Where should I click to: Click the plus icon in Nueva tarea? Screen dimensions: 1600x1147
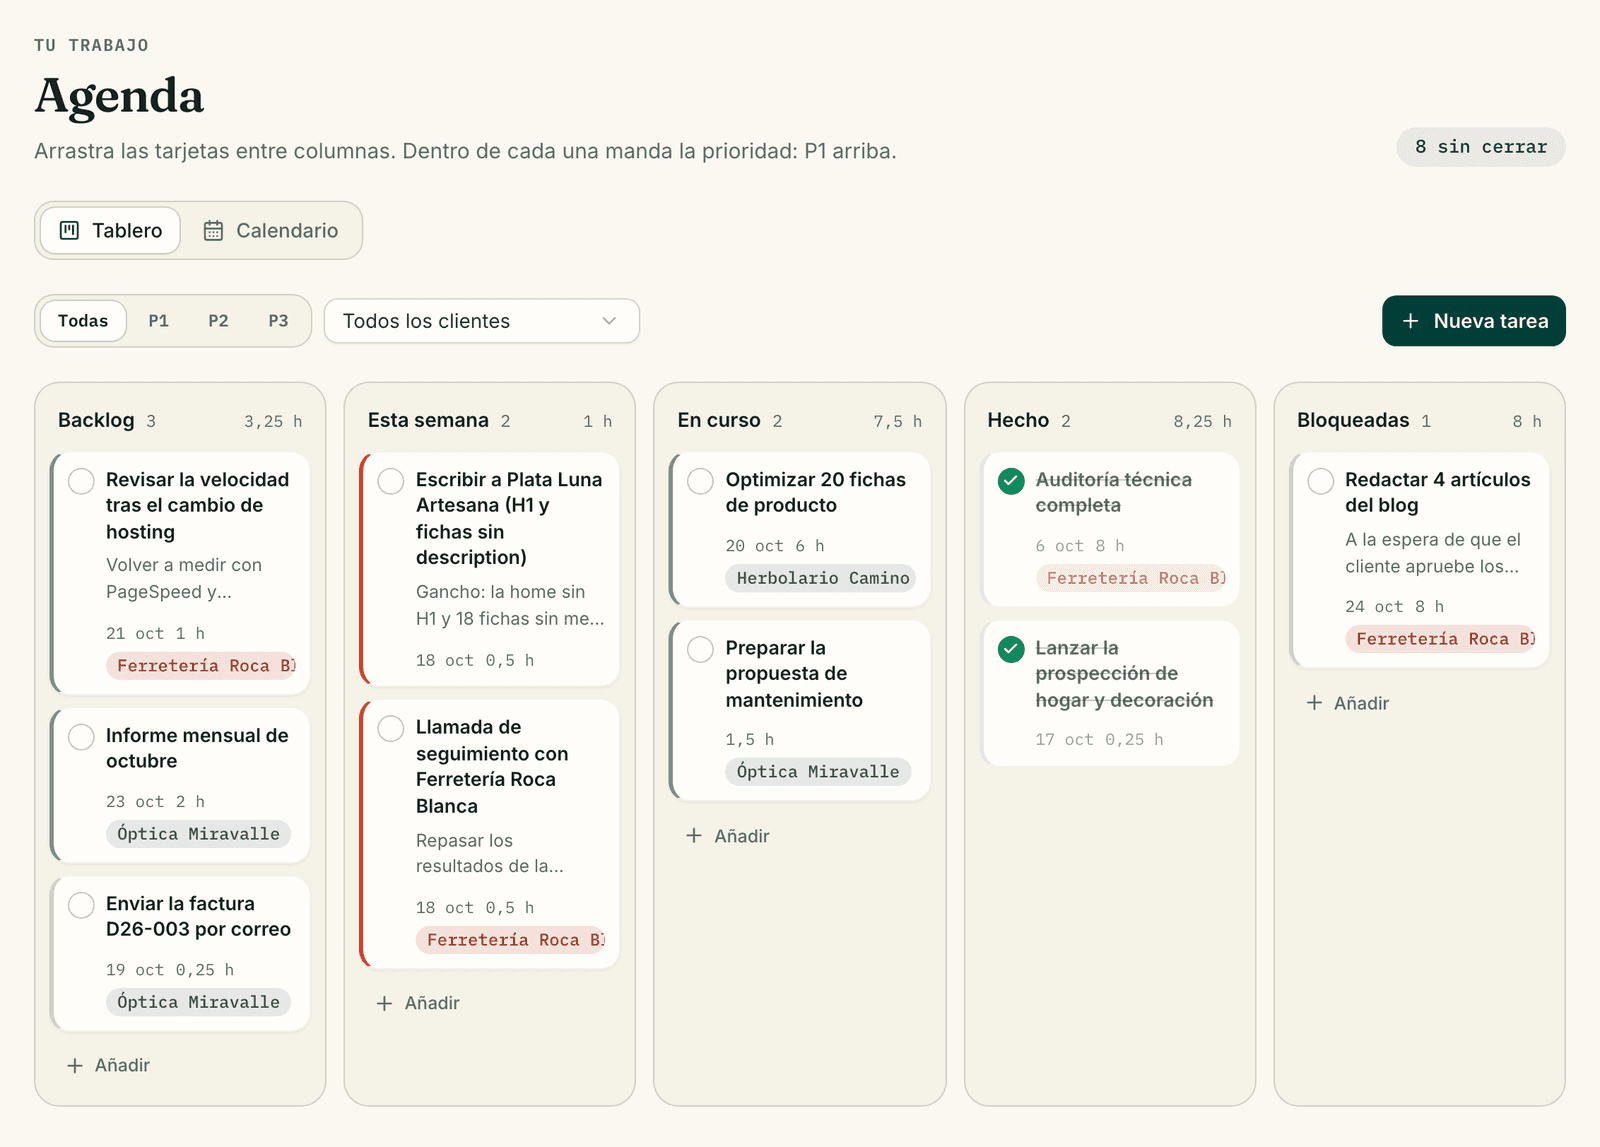(x=1410, y=321)
